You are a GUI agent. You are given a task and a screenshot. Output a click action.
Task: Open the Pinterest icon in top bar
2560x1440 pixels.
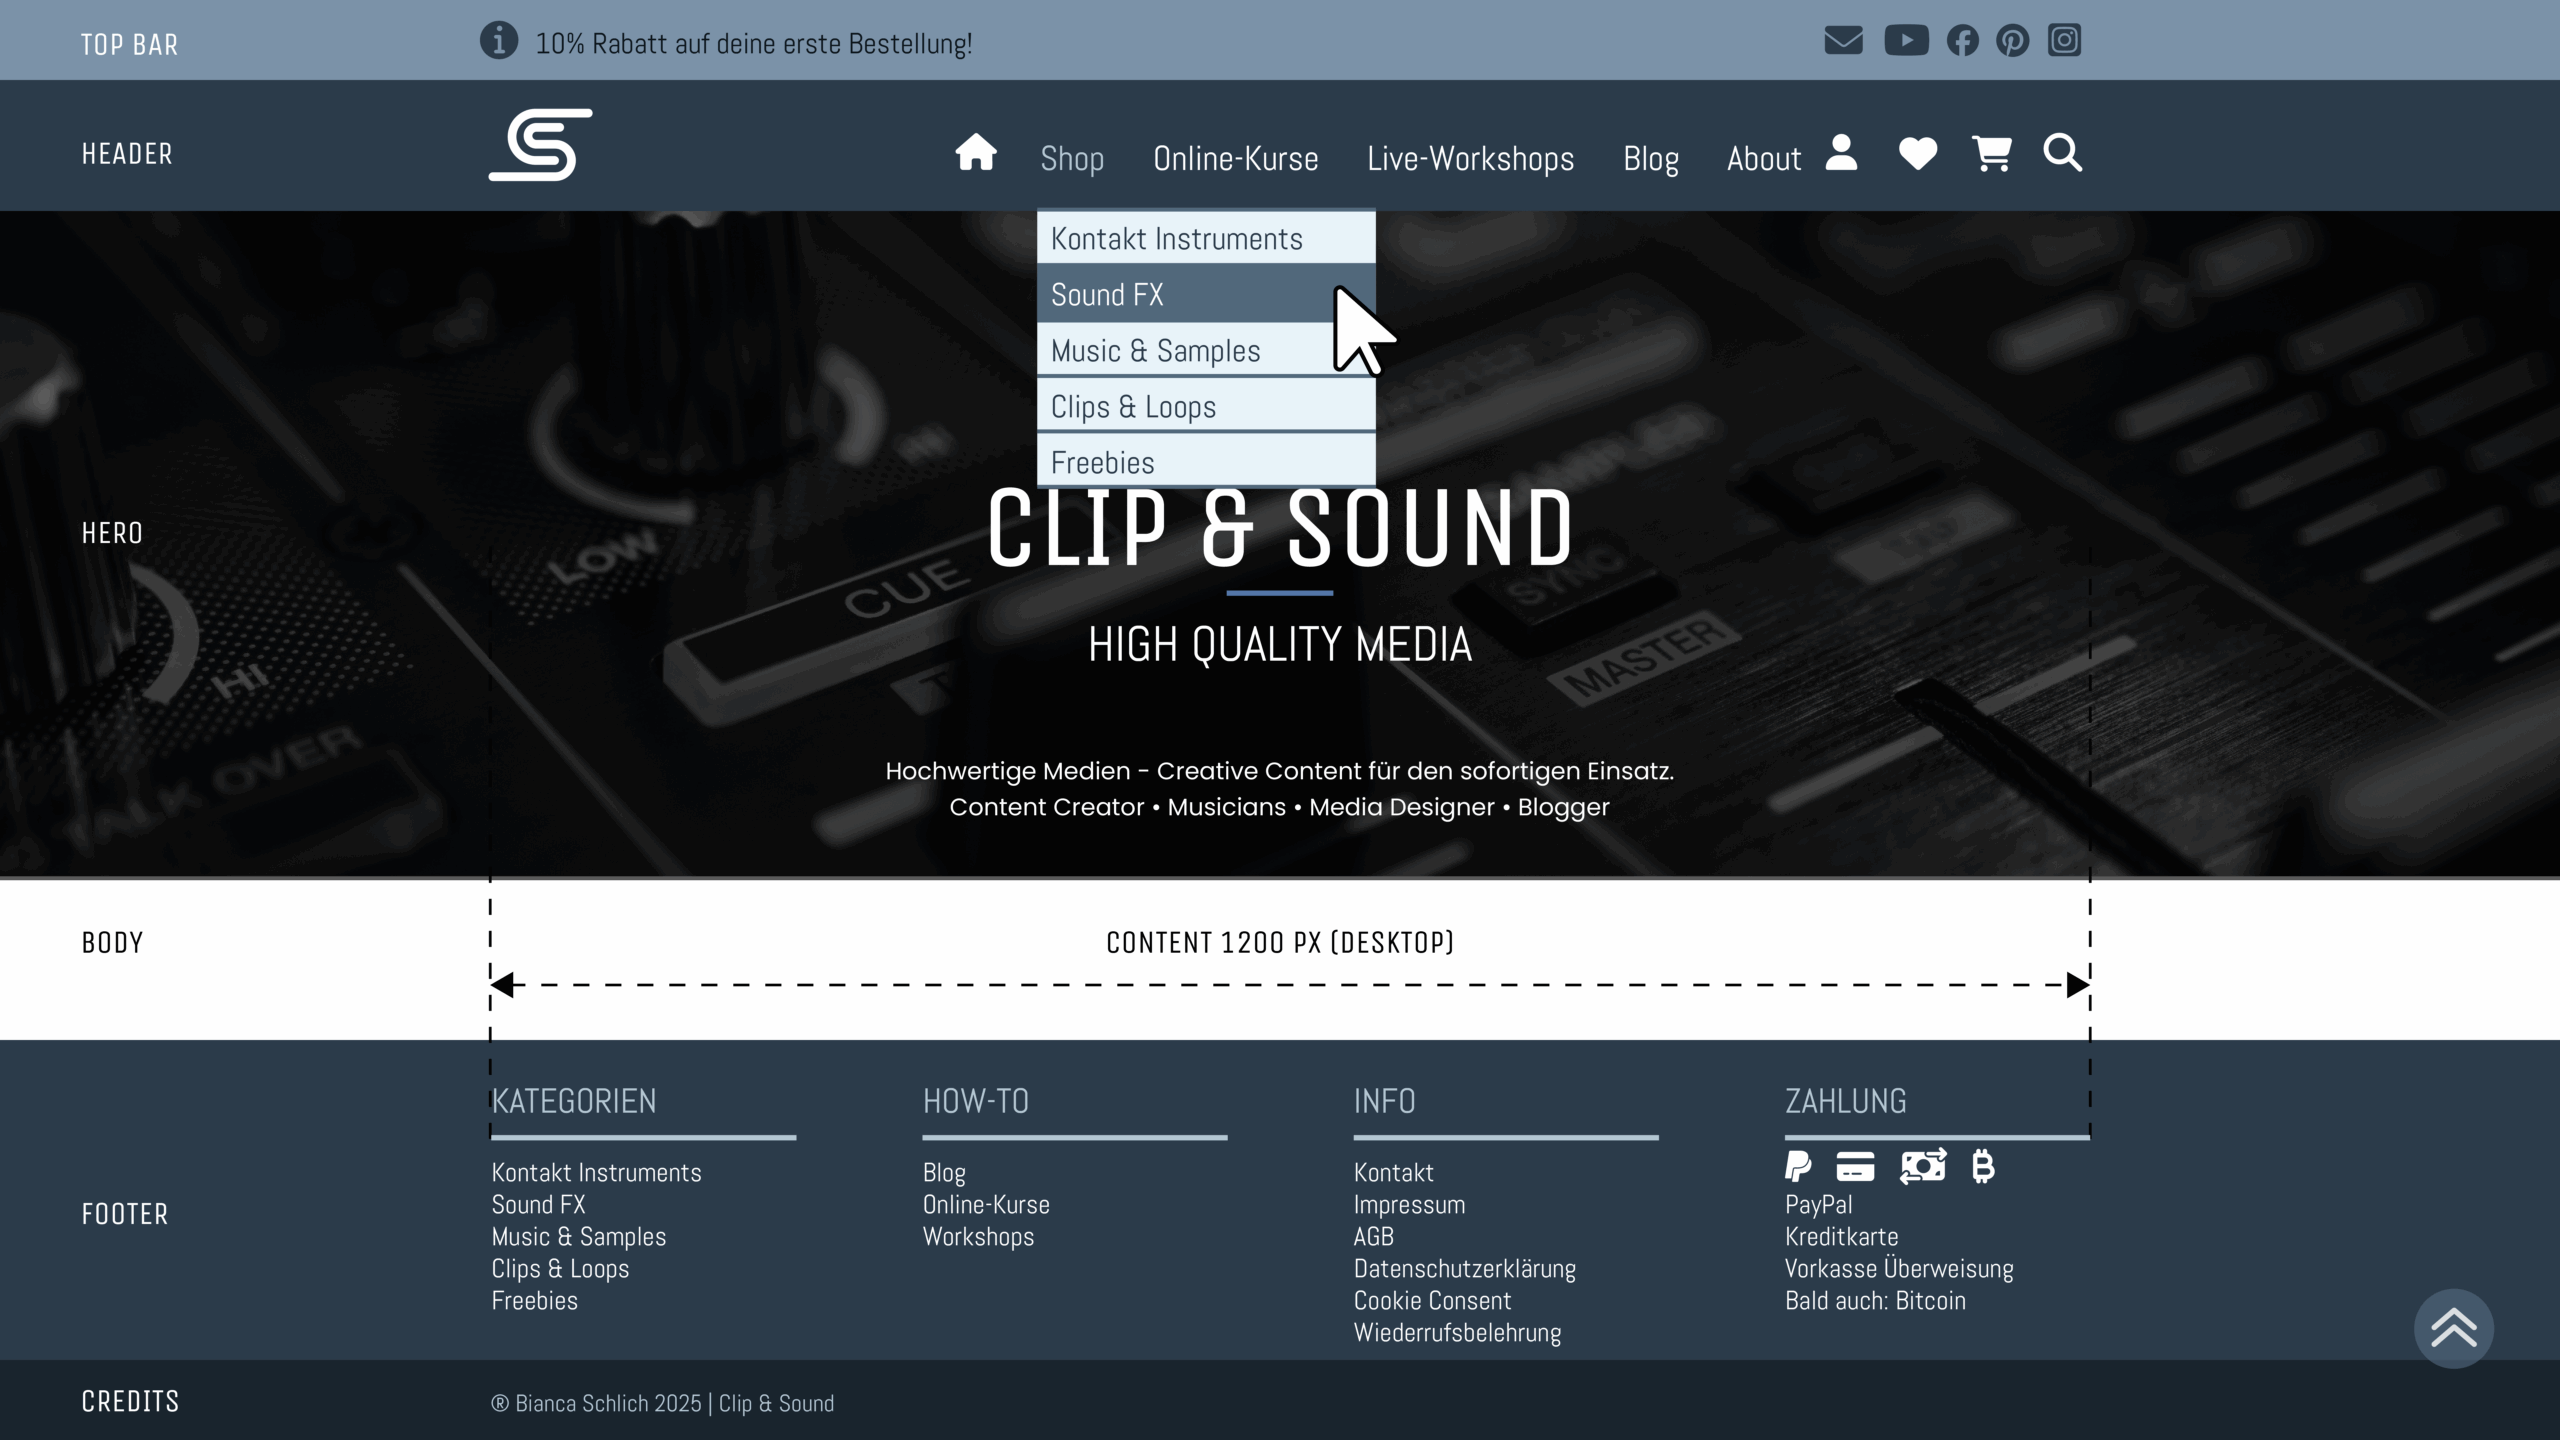pyautogui.click(x=2012, y=41)
